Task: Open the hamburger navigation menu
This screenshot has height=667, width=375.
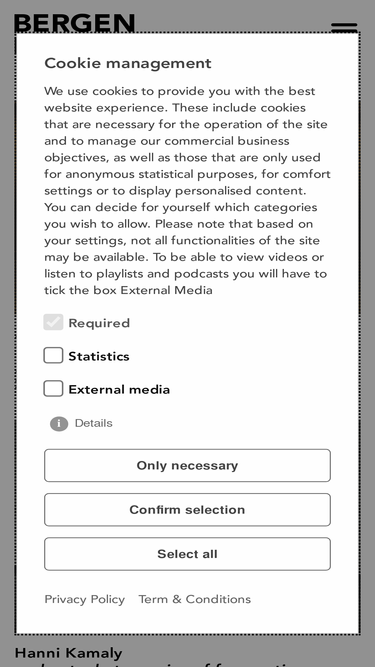Action: coord(344,26)
